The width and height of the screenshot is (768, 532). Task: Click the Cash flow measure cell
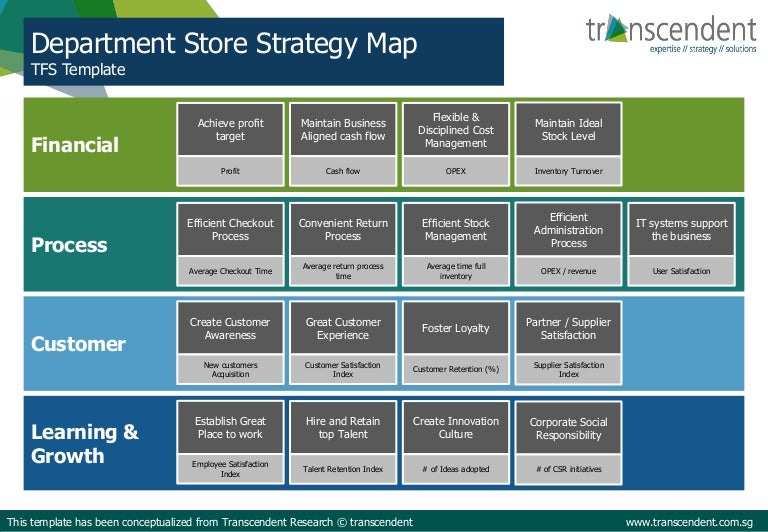coord(343,171)
